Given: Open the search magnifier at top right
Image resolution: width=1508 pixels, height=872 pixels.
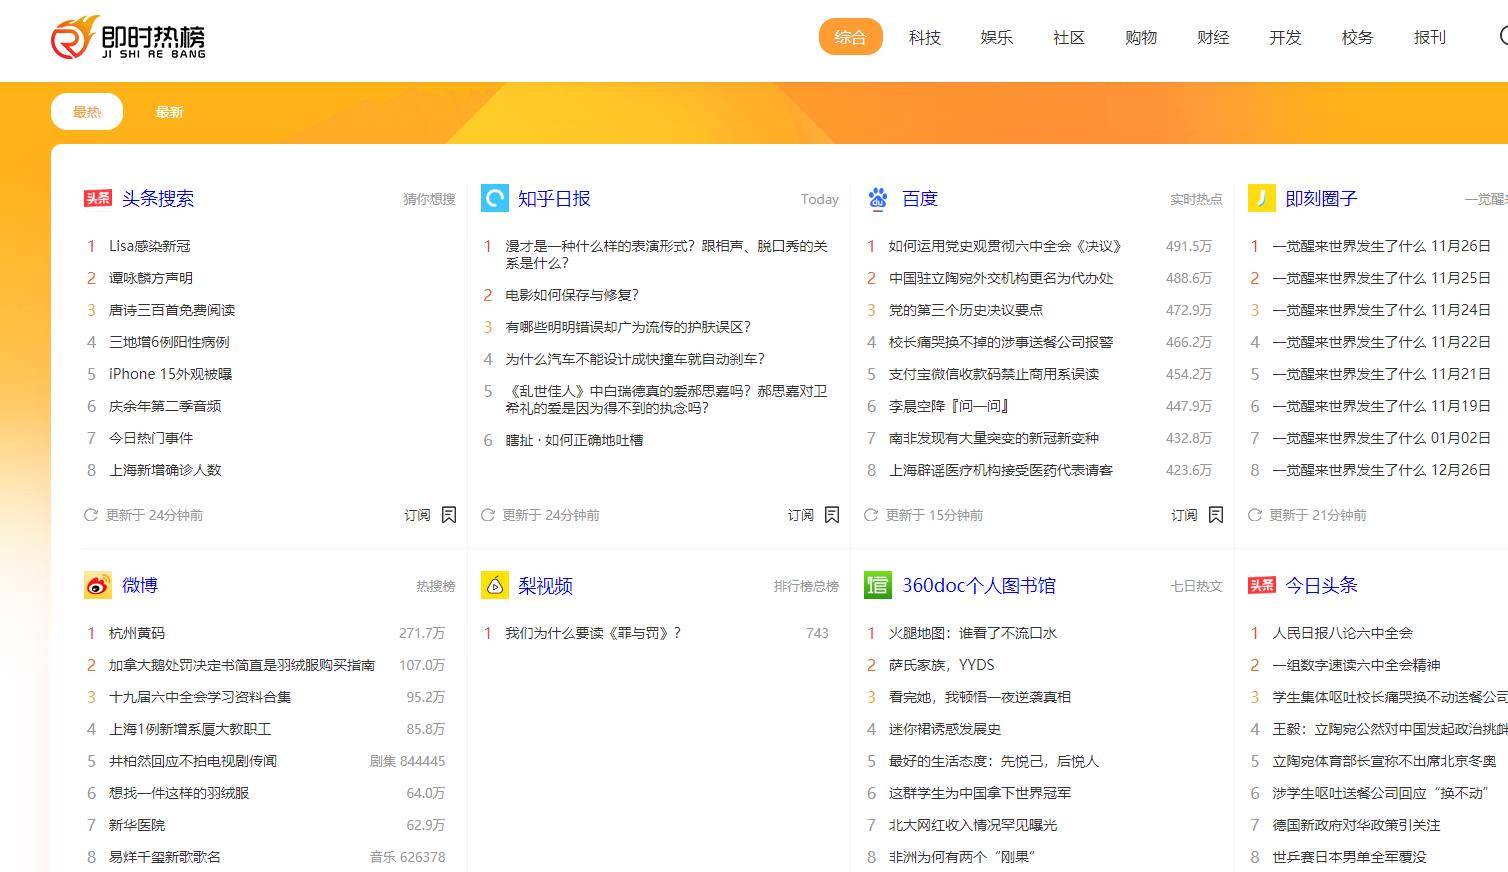Looking at the screenshot, I should [x=1501, y=37].
